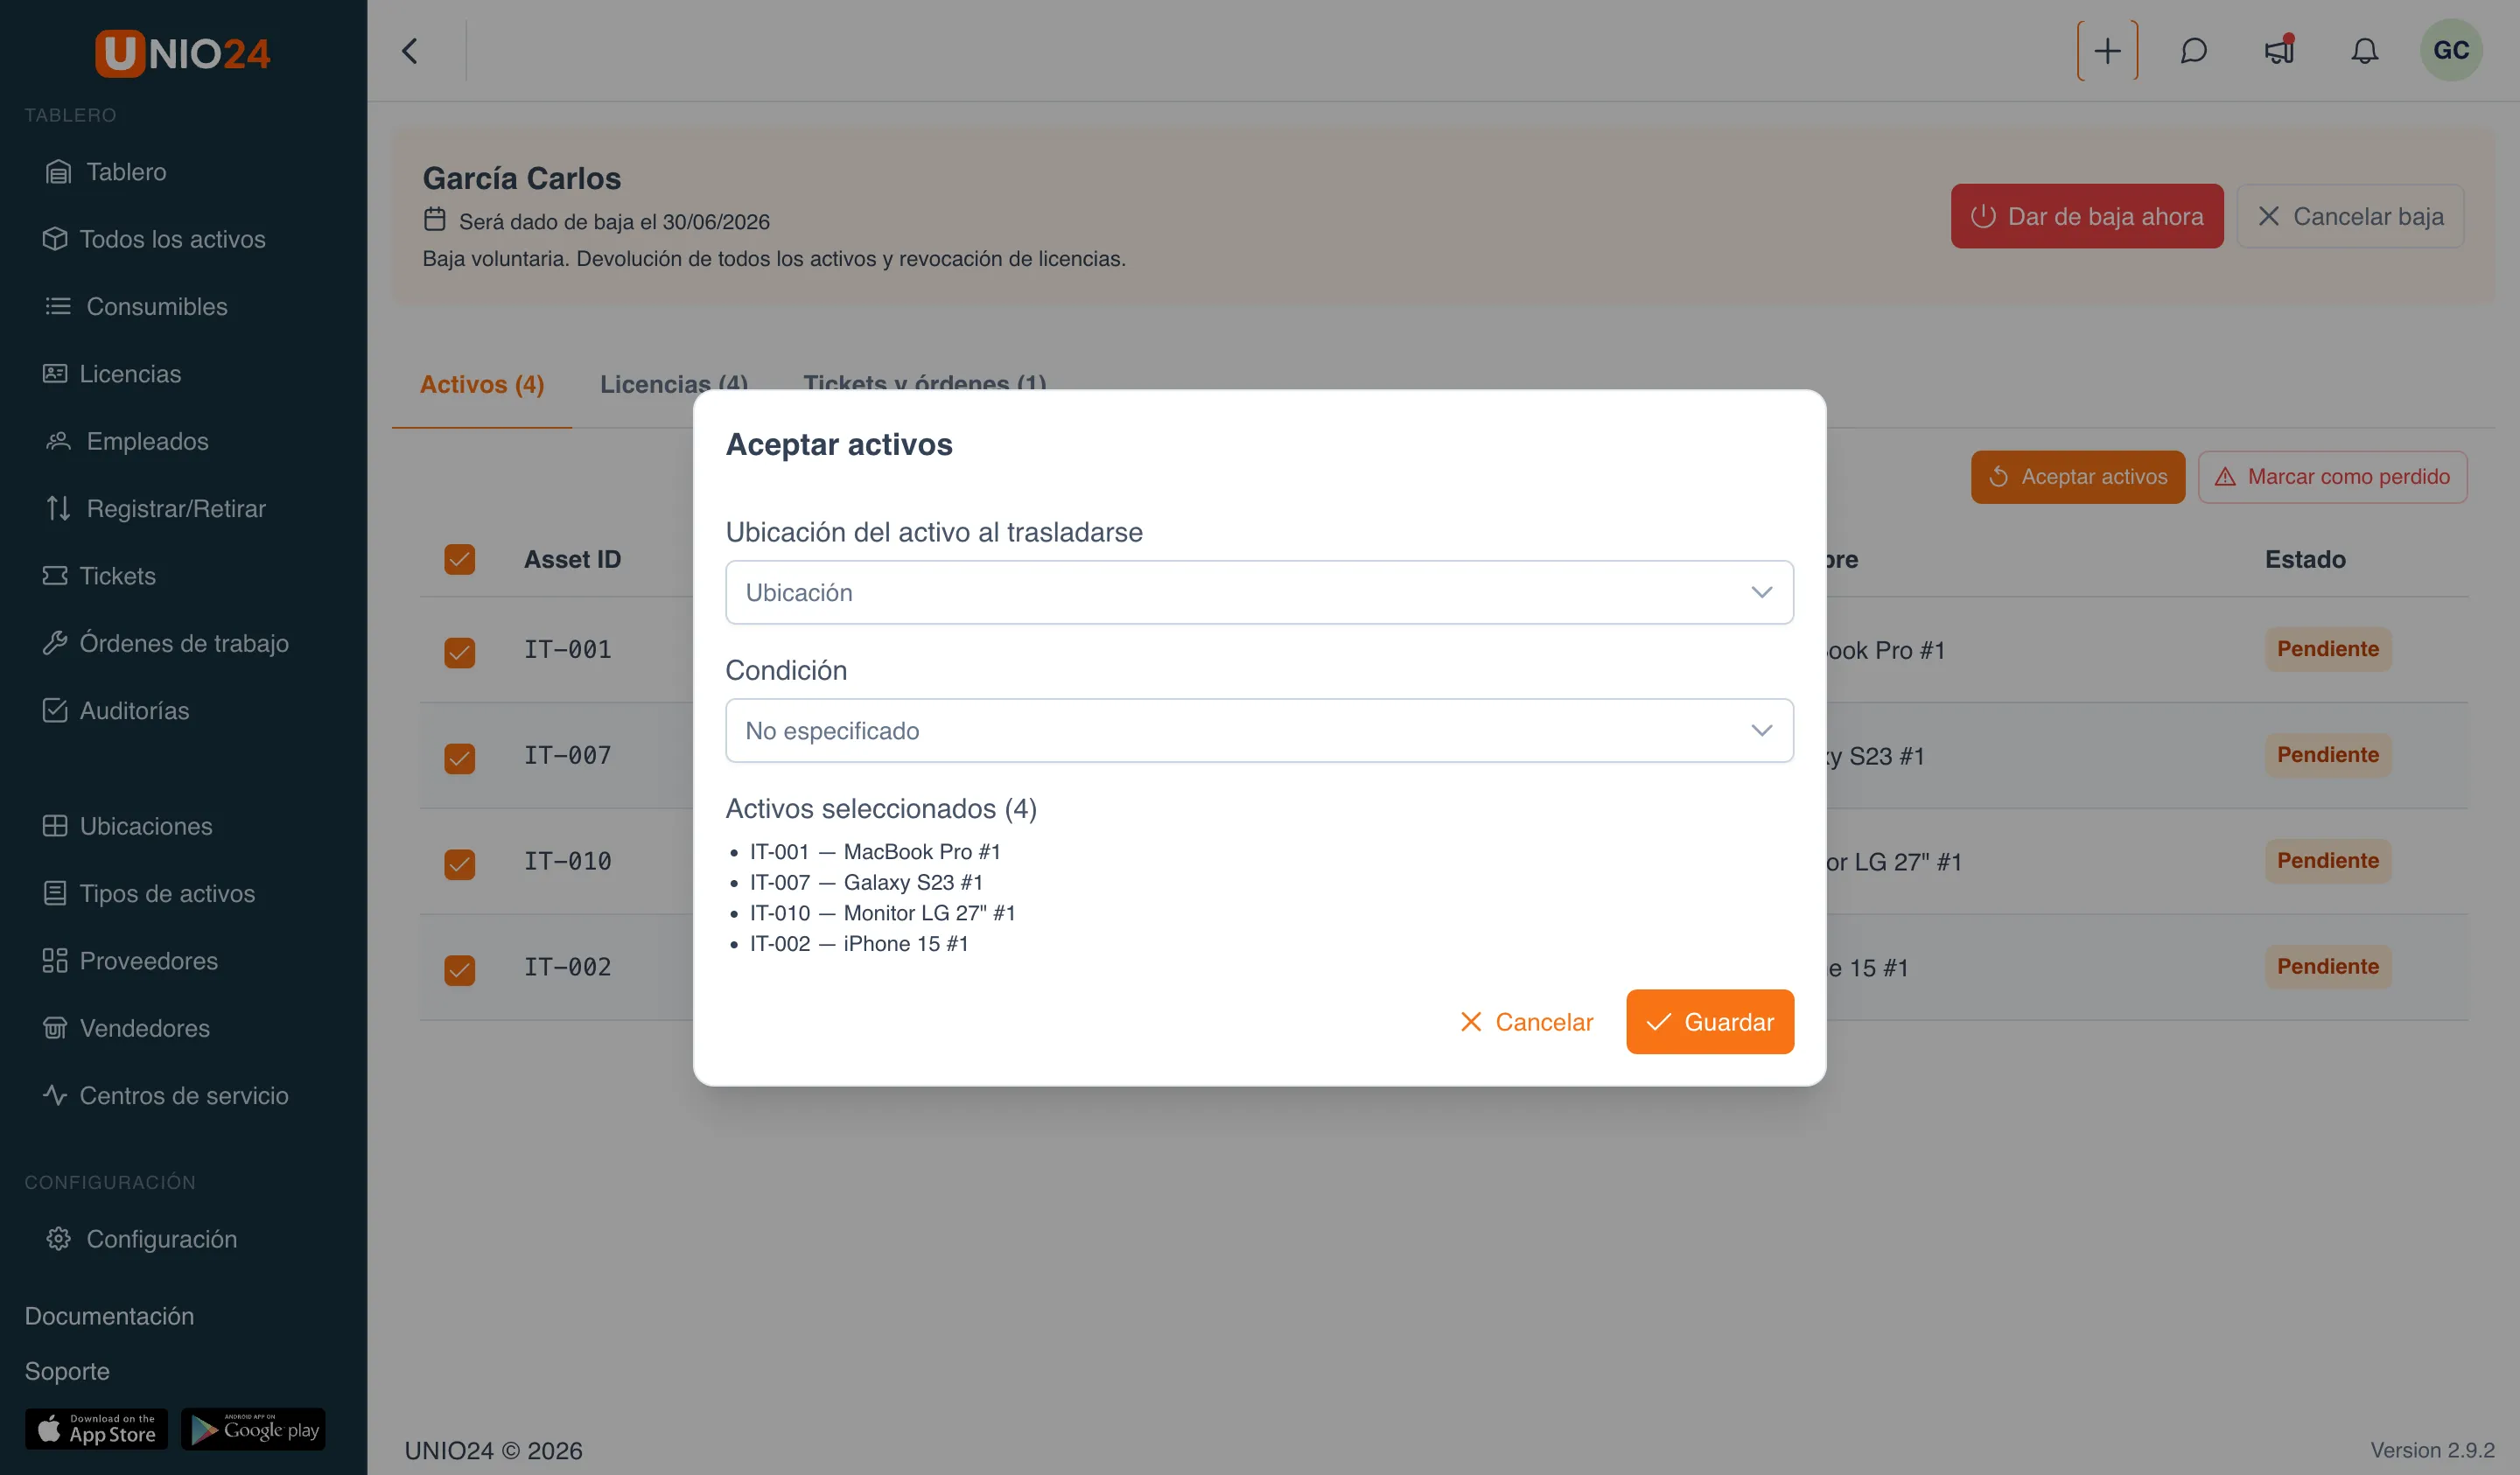This screenshot has width=2520, height=1475.
Task: Click Cancelar in the dialog
Action: (1526, 1022)
